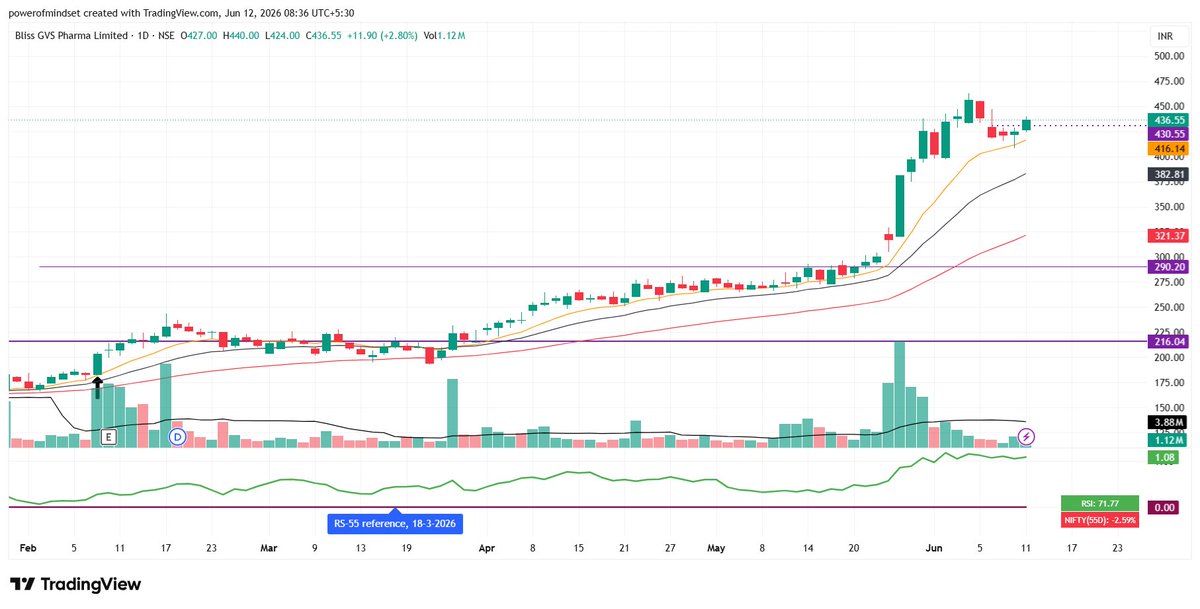Click the 'INR' currency label

1164,35
